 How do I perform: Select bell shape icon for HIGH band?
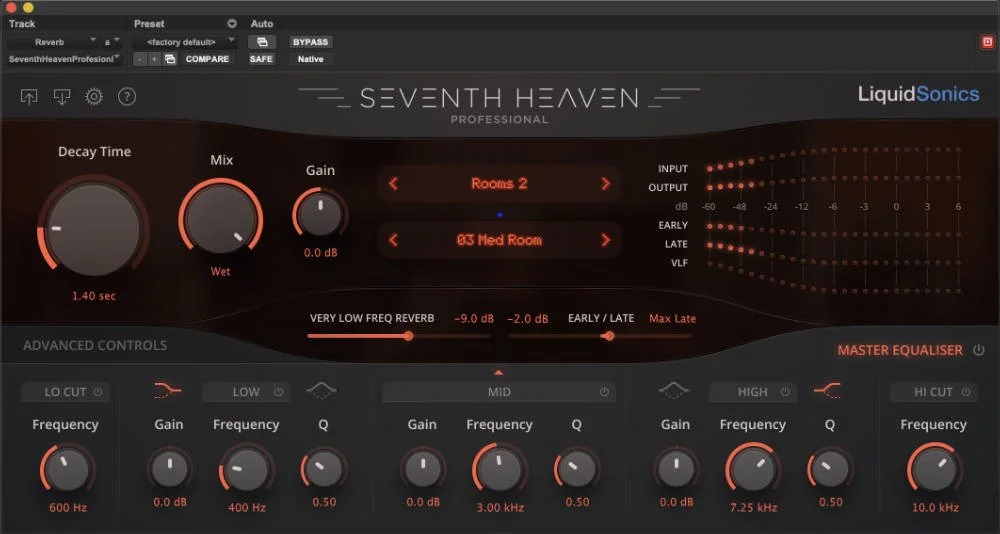[x=674, y=391]
